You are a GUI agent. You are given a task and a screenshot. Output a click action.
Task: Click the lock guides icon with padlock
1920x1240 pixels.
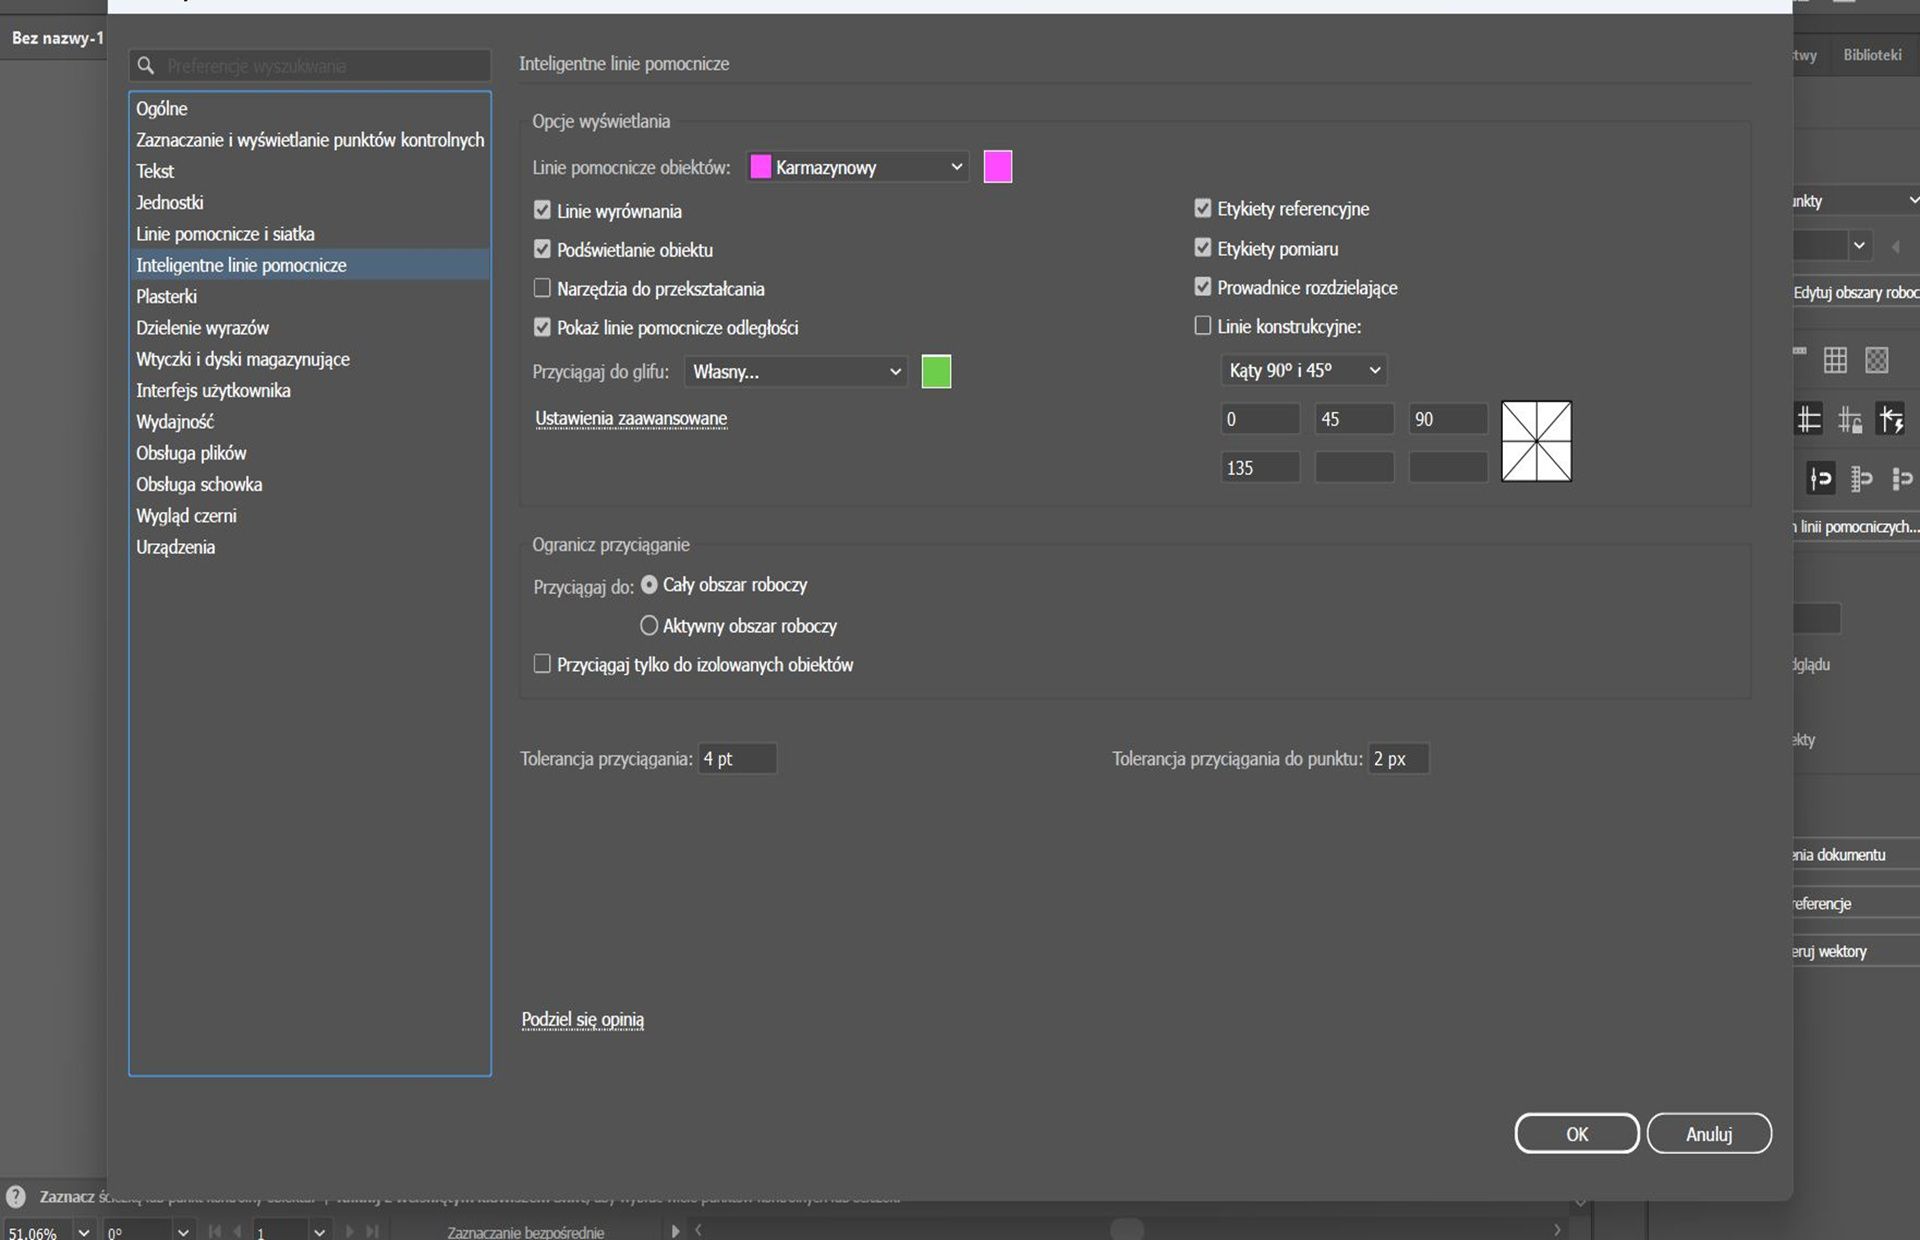click(1850, 420)
